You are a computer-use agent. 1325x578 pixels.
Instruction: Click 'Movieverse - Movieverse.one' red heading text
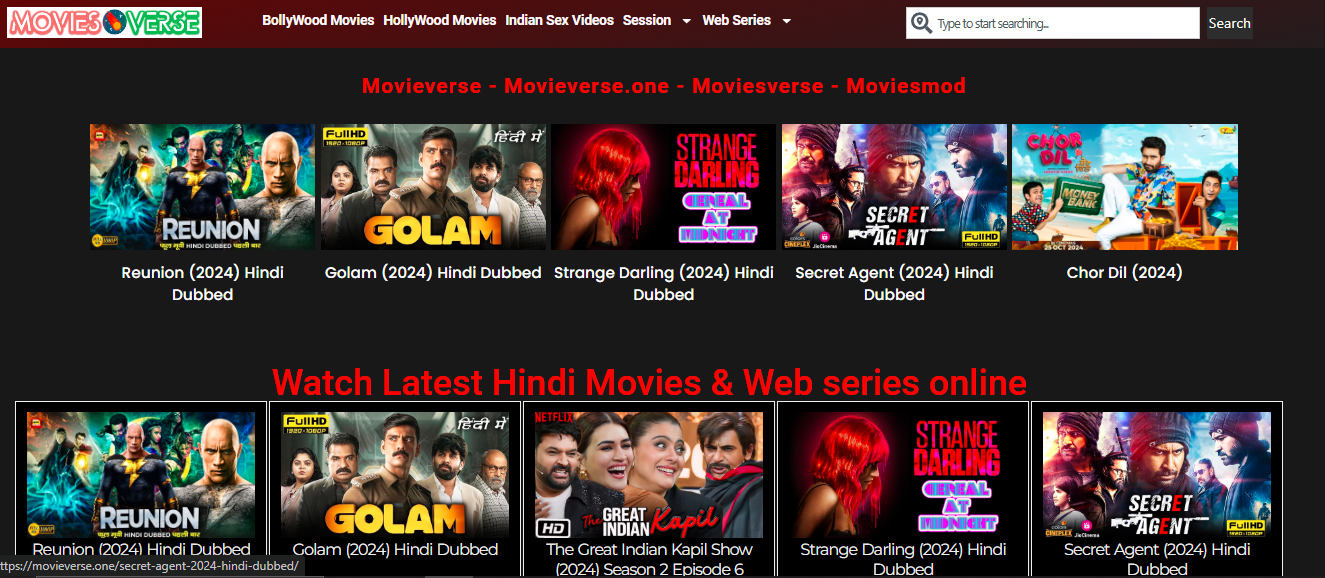click(664, 85)
